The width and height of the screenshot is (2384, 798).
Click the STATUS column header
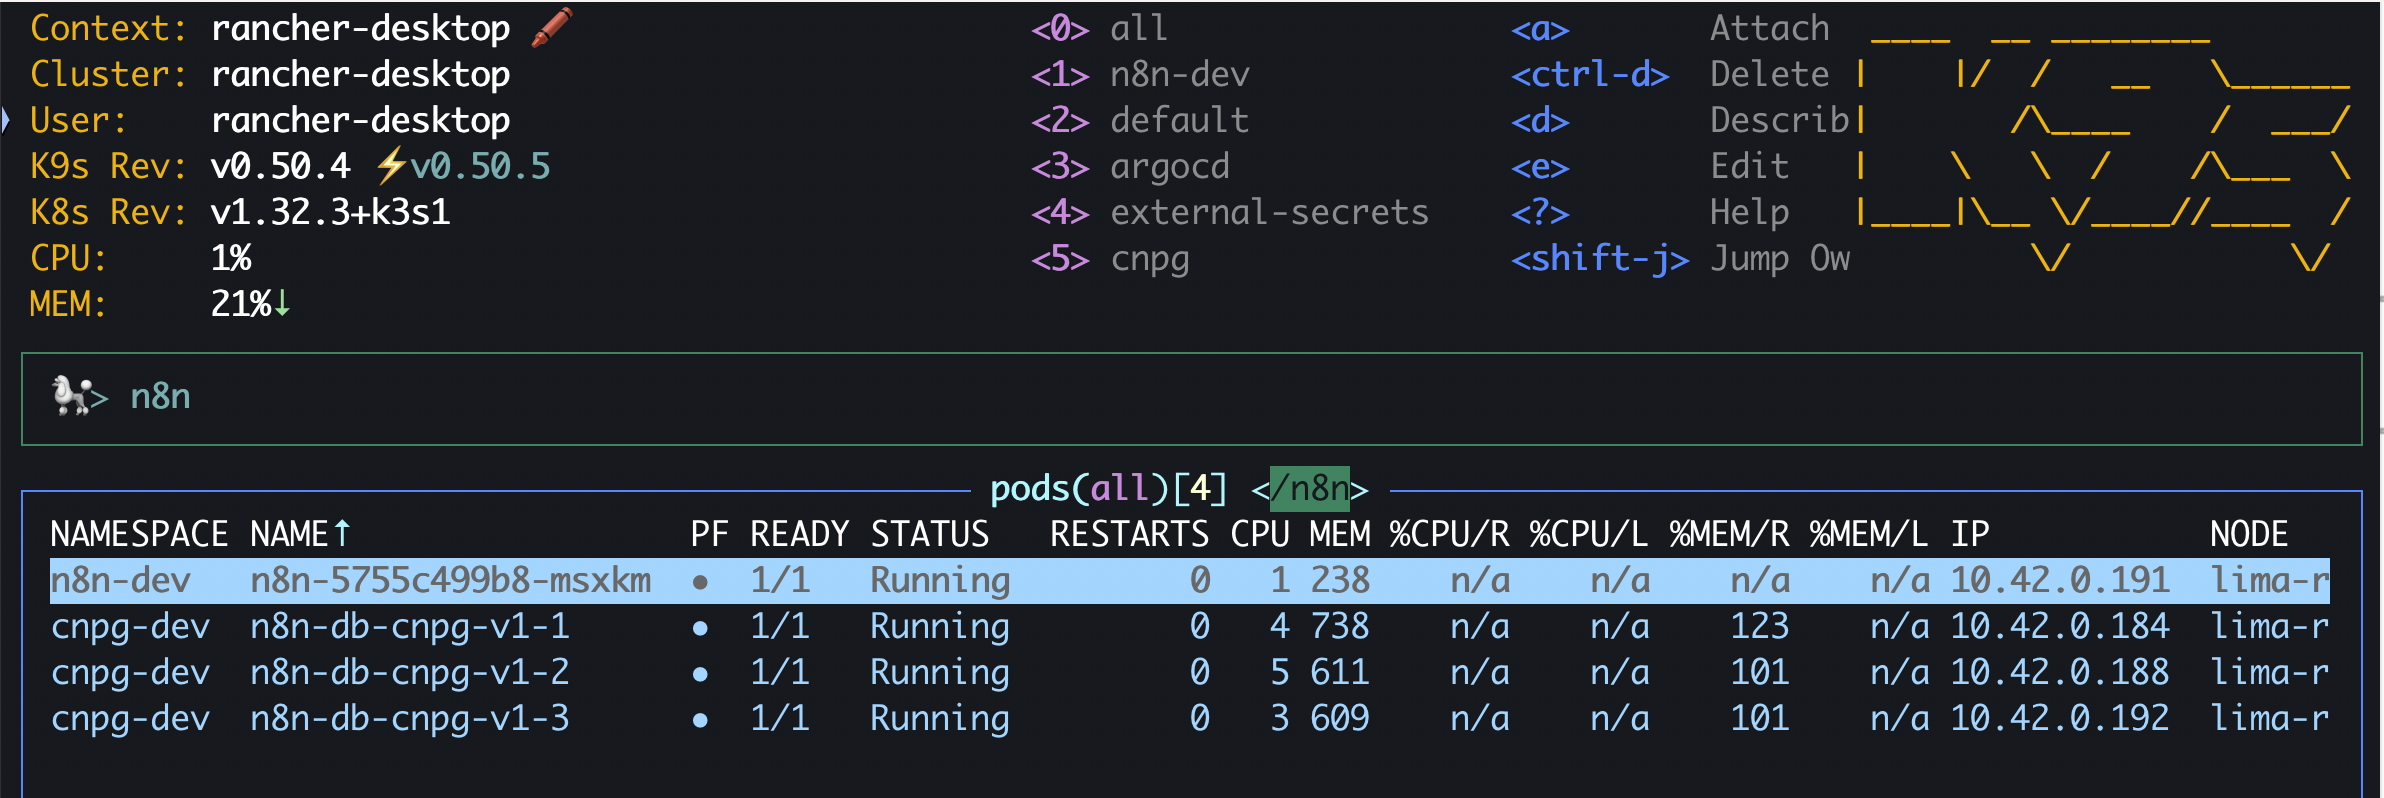pos(930,534)
